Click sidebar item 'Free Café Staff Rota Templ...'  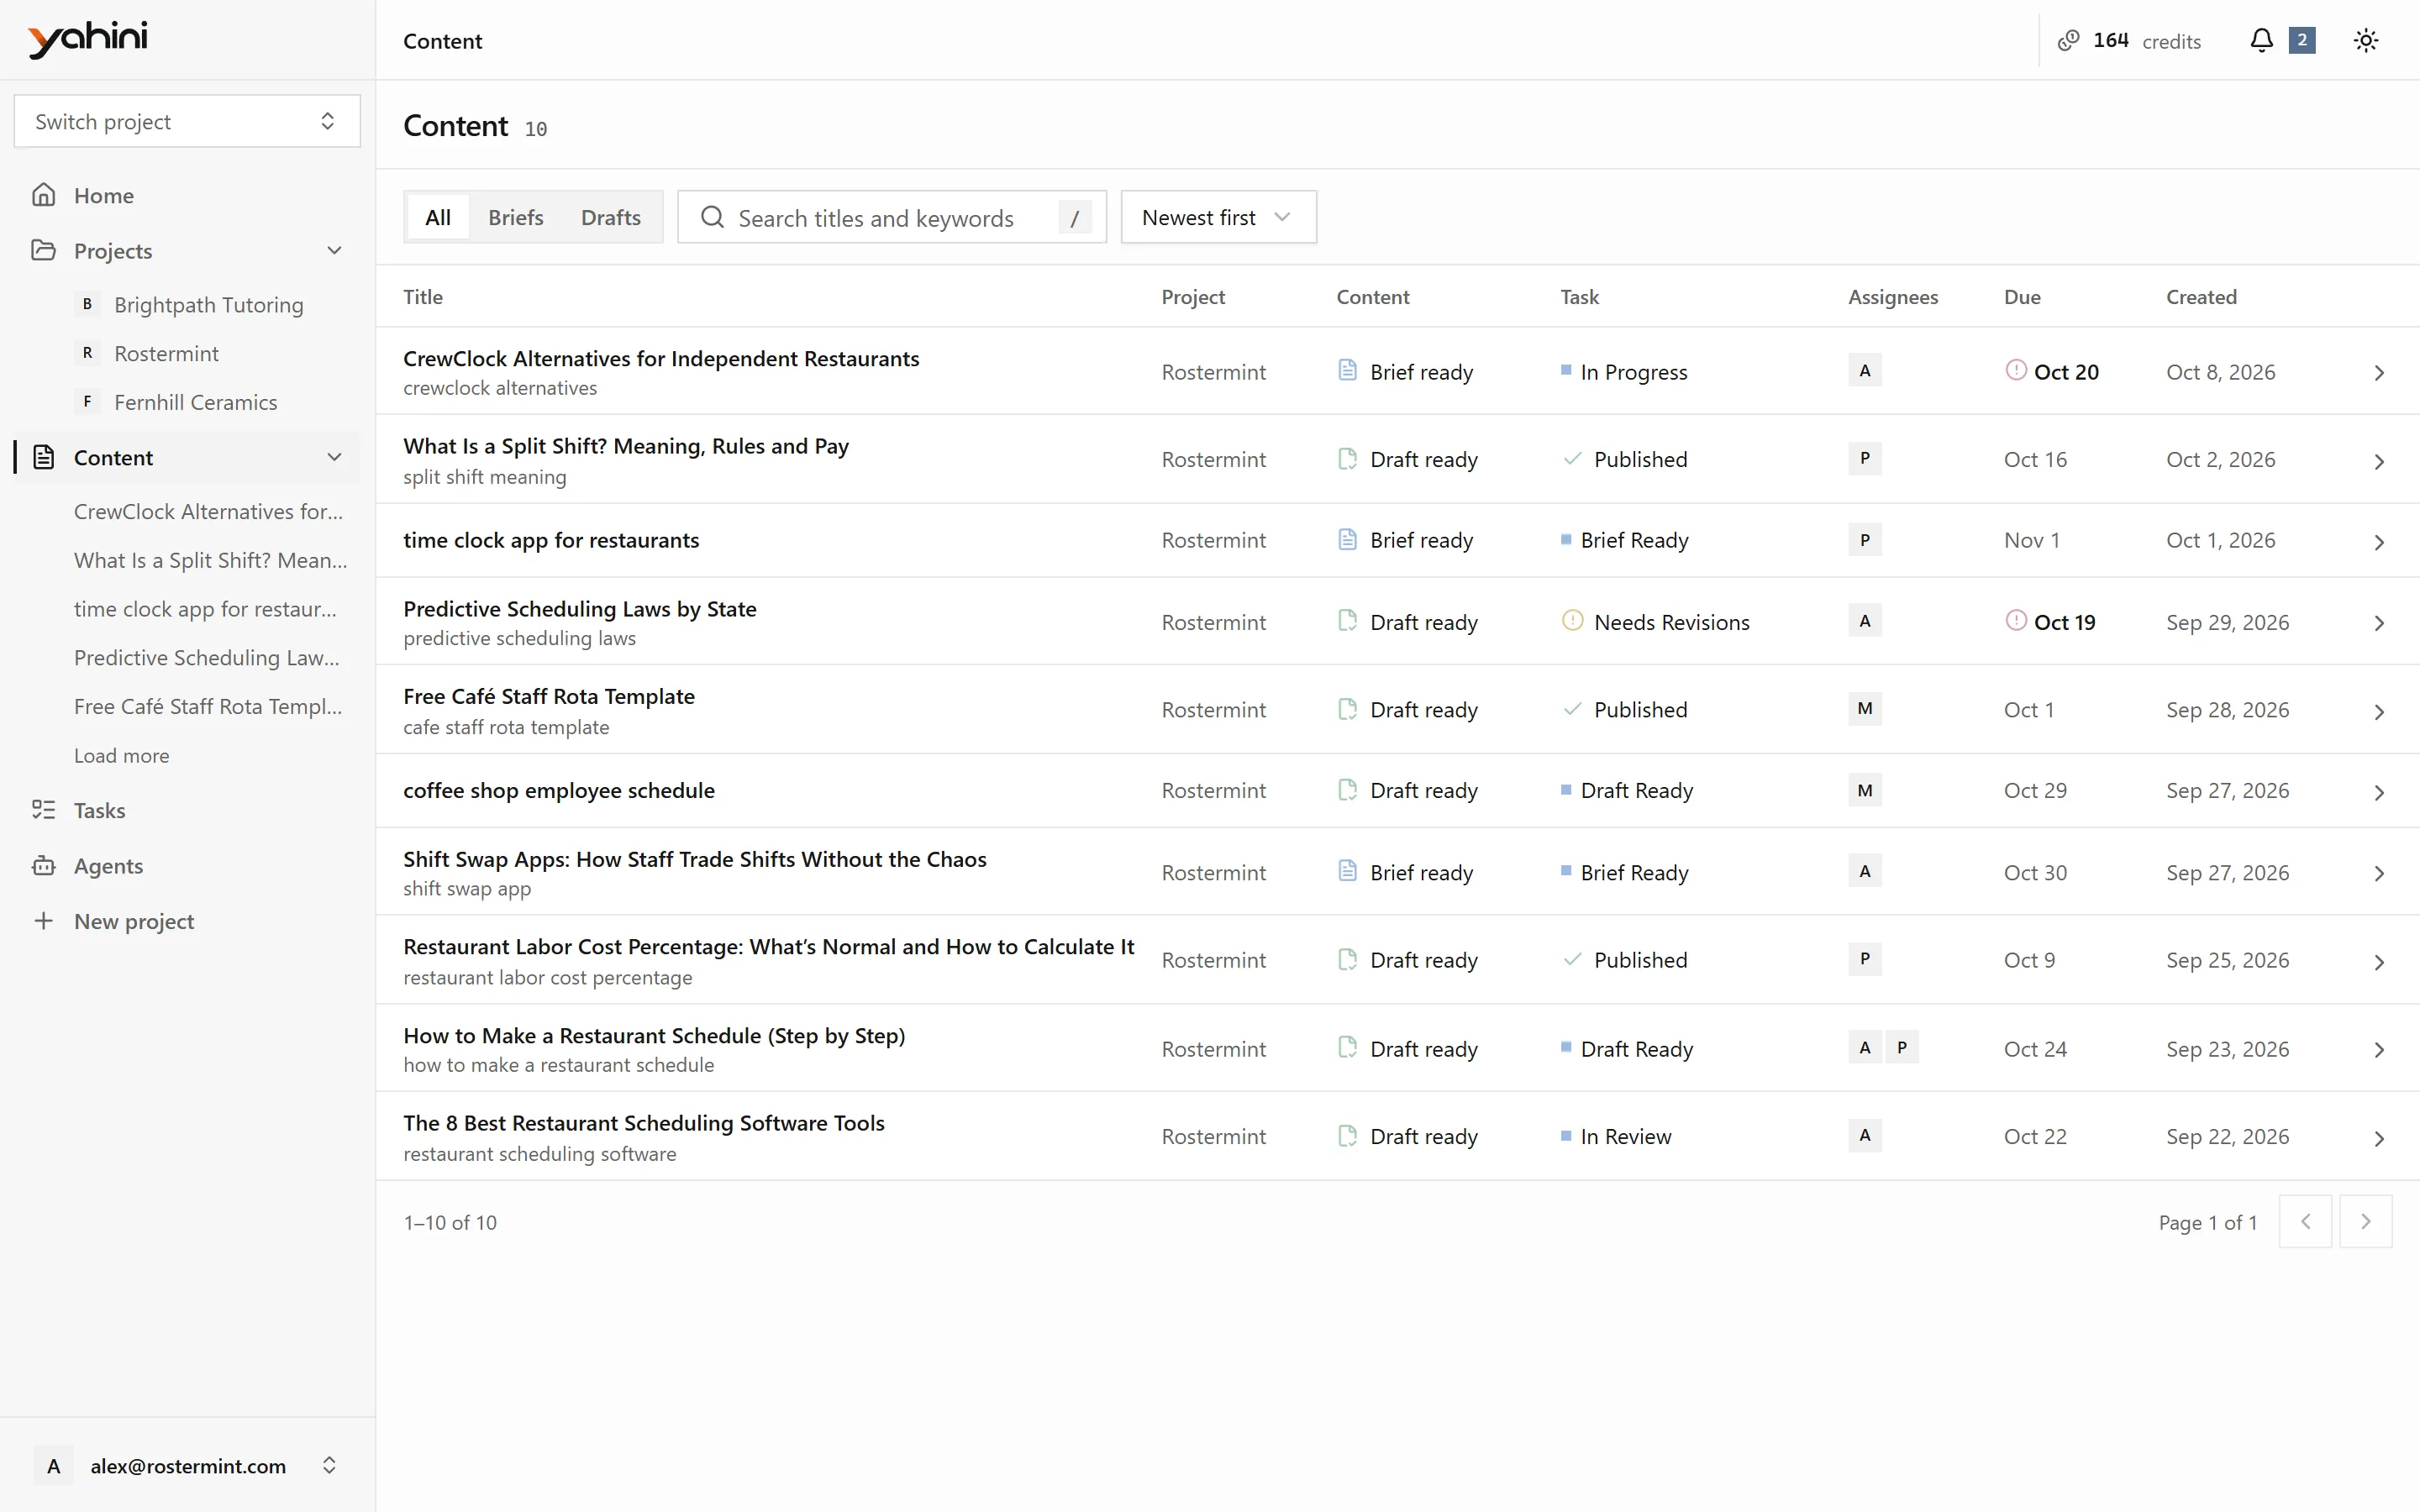tap(208, 706)
